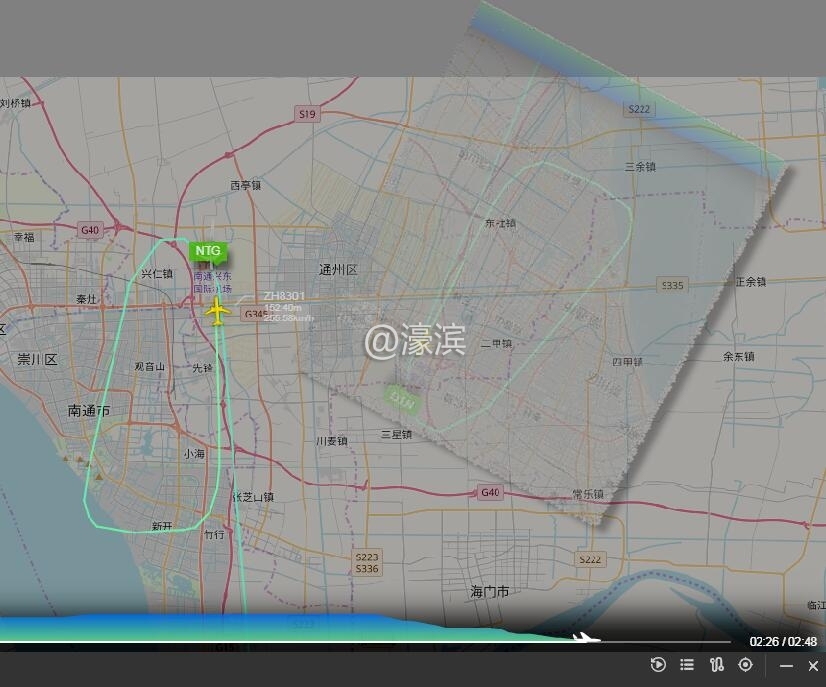The width and height of the screenshot is (826, 687).
Task: Select the yellow ZH8301 aircraft icon
Action: (217, 311)
